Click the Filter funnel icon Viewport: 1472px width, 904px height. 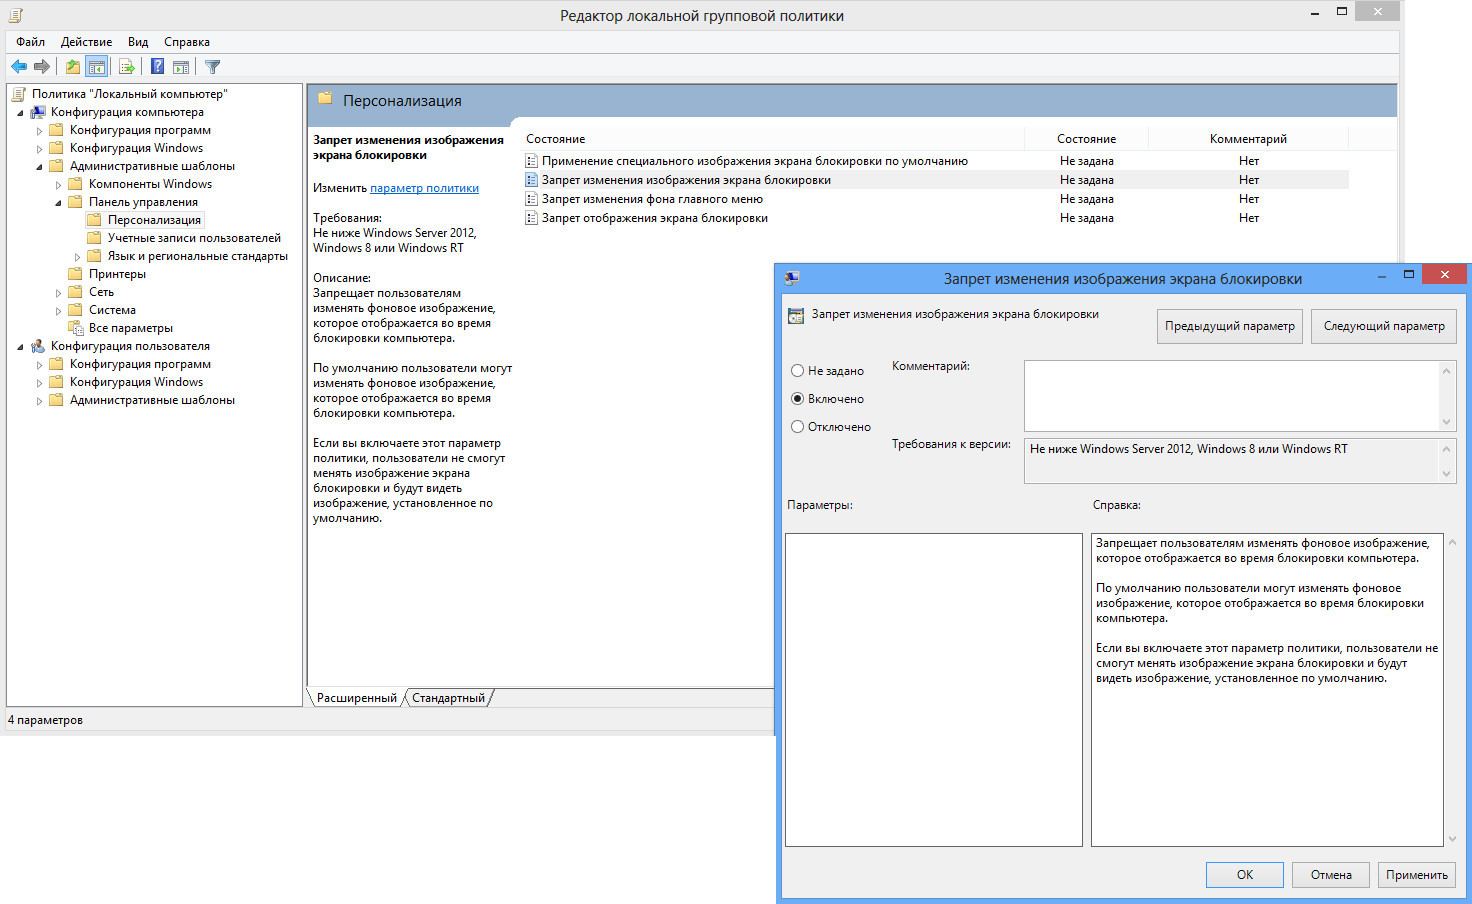click(212, 67)
